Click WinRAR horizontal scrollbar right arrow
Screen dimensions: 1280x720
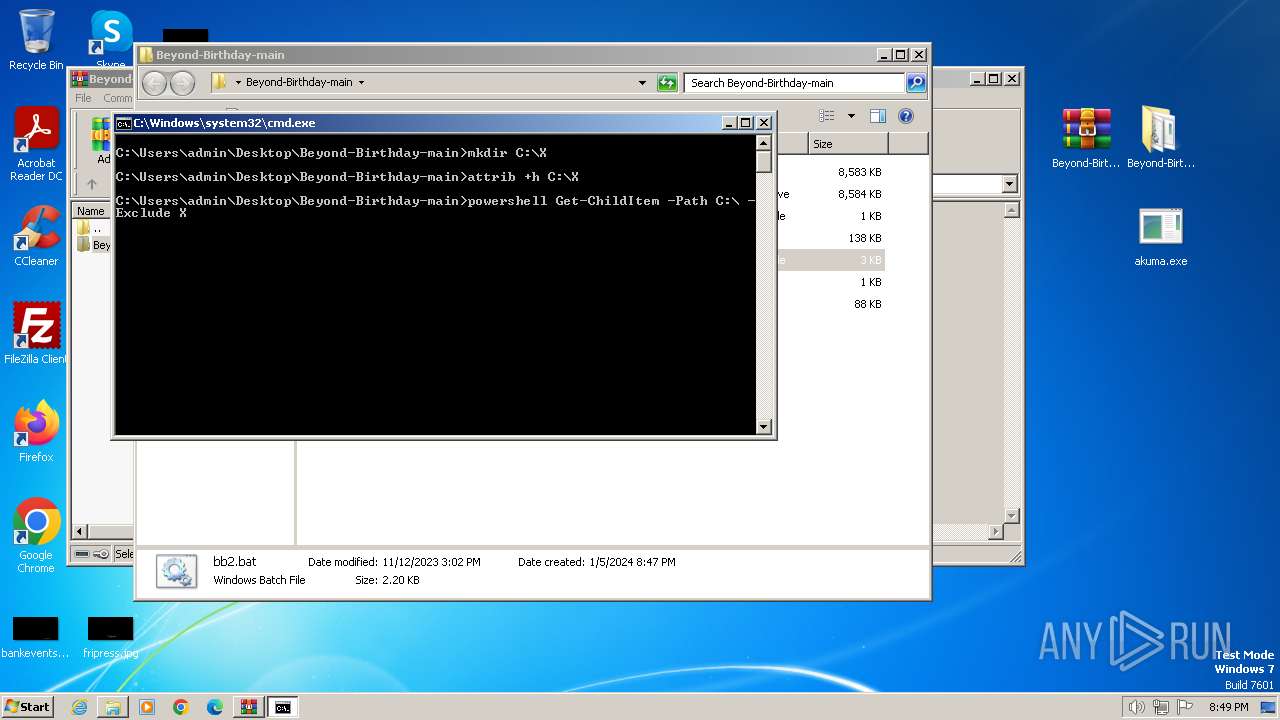(x=994, y=532)
